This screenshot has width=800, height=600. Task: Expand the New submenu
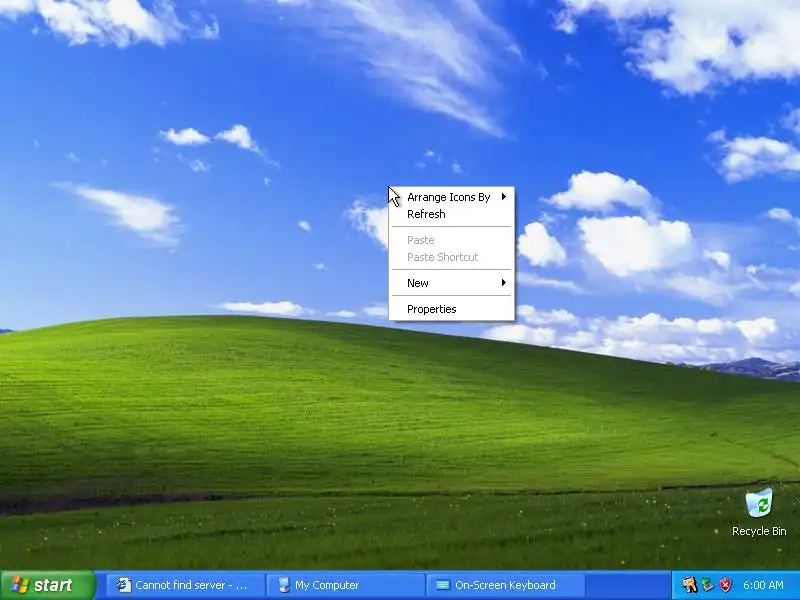[x=452, y=283]
